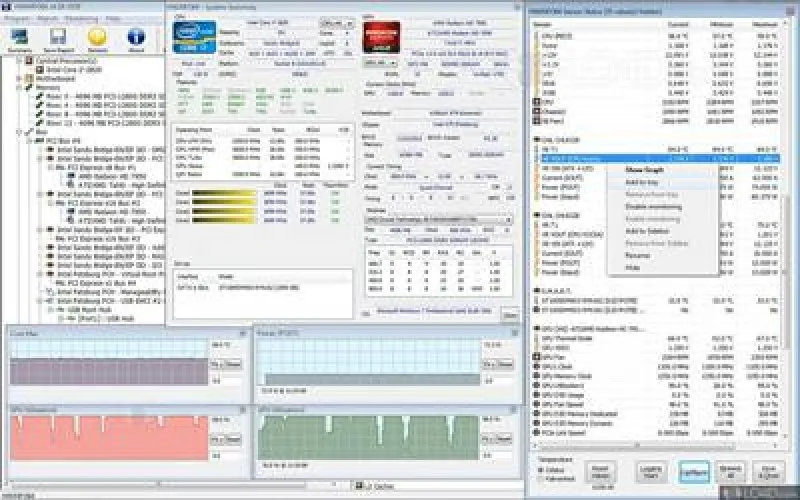
Task: Click the Logging Start button
Action: coord(651,472)
